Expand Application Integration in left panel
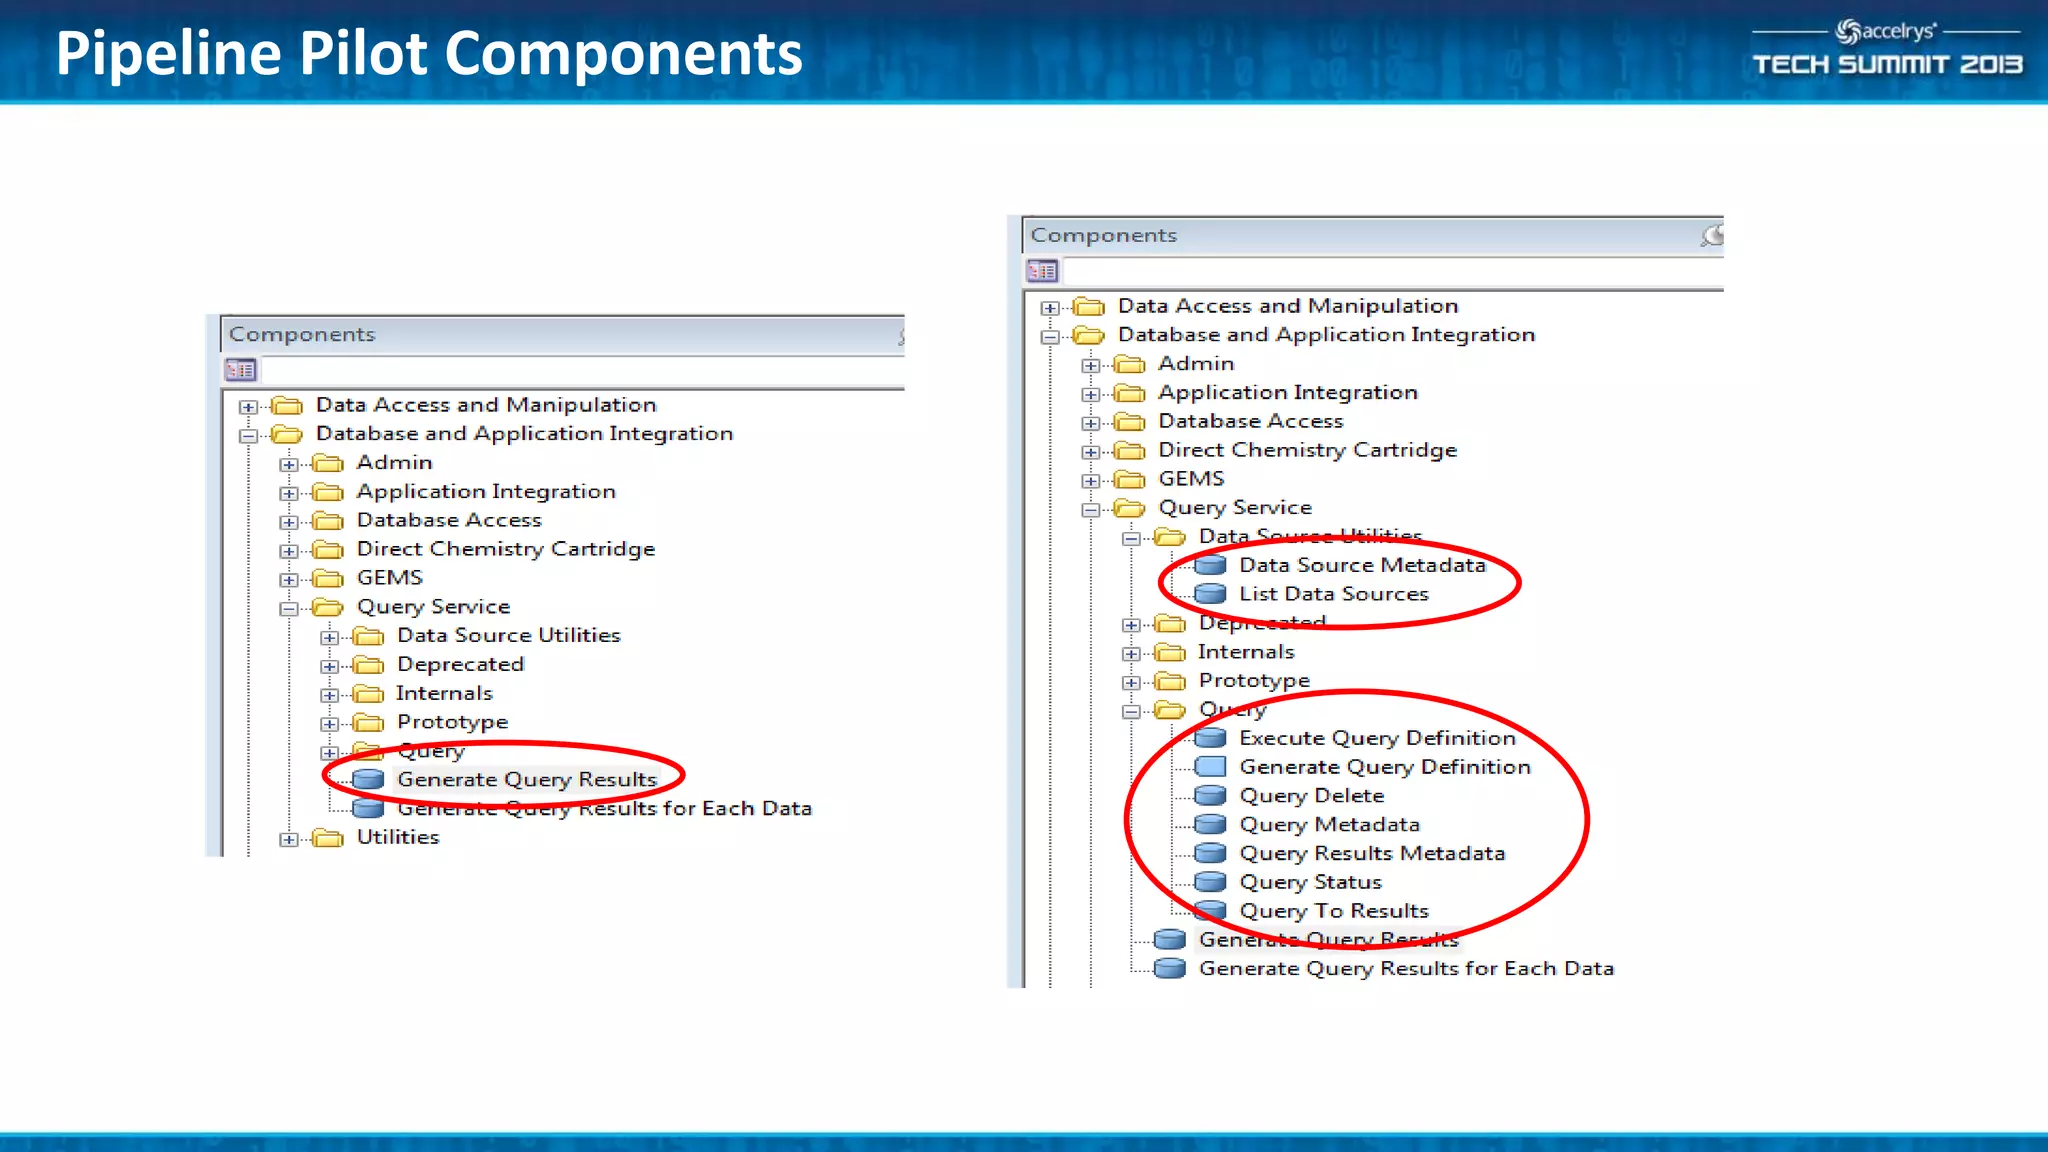Image resolution: width=2048 pixels, height=1152 pixels. point(289,494)
